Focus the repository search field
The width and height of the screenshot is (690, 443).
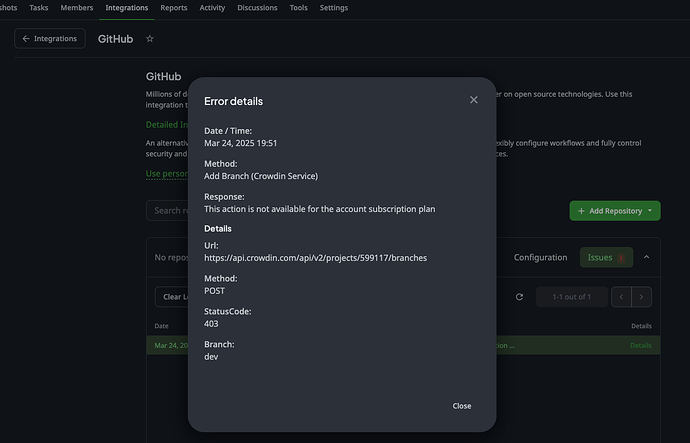[x=167, y=211]
